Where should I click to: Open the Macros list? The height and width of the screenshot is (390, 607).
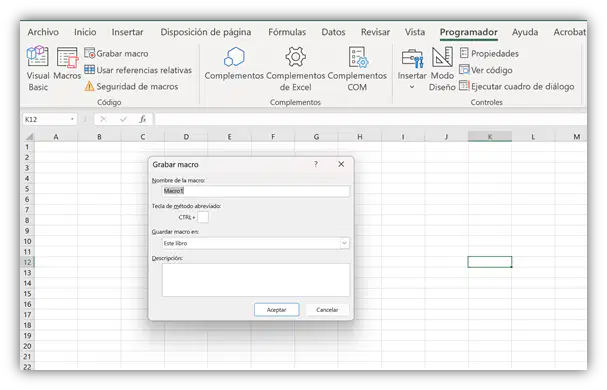pyautogui.click(x=67, y=64)
